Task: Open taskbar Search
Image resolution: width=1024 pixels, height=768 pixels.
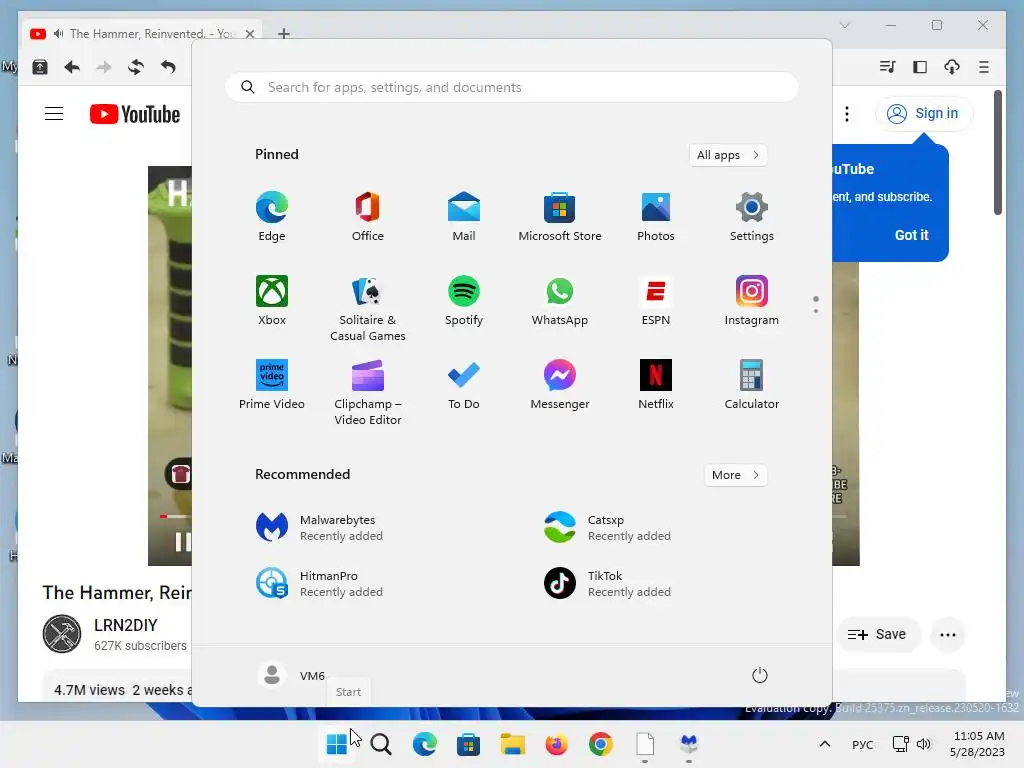Action: pyautogui.click(x=381, y=744)
